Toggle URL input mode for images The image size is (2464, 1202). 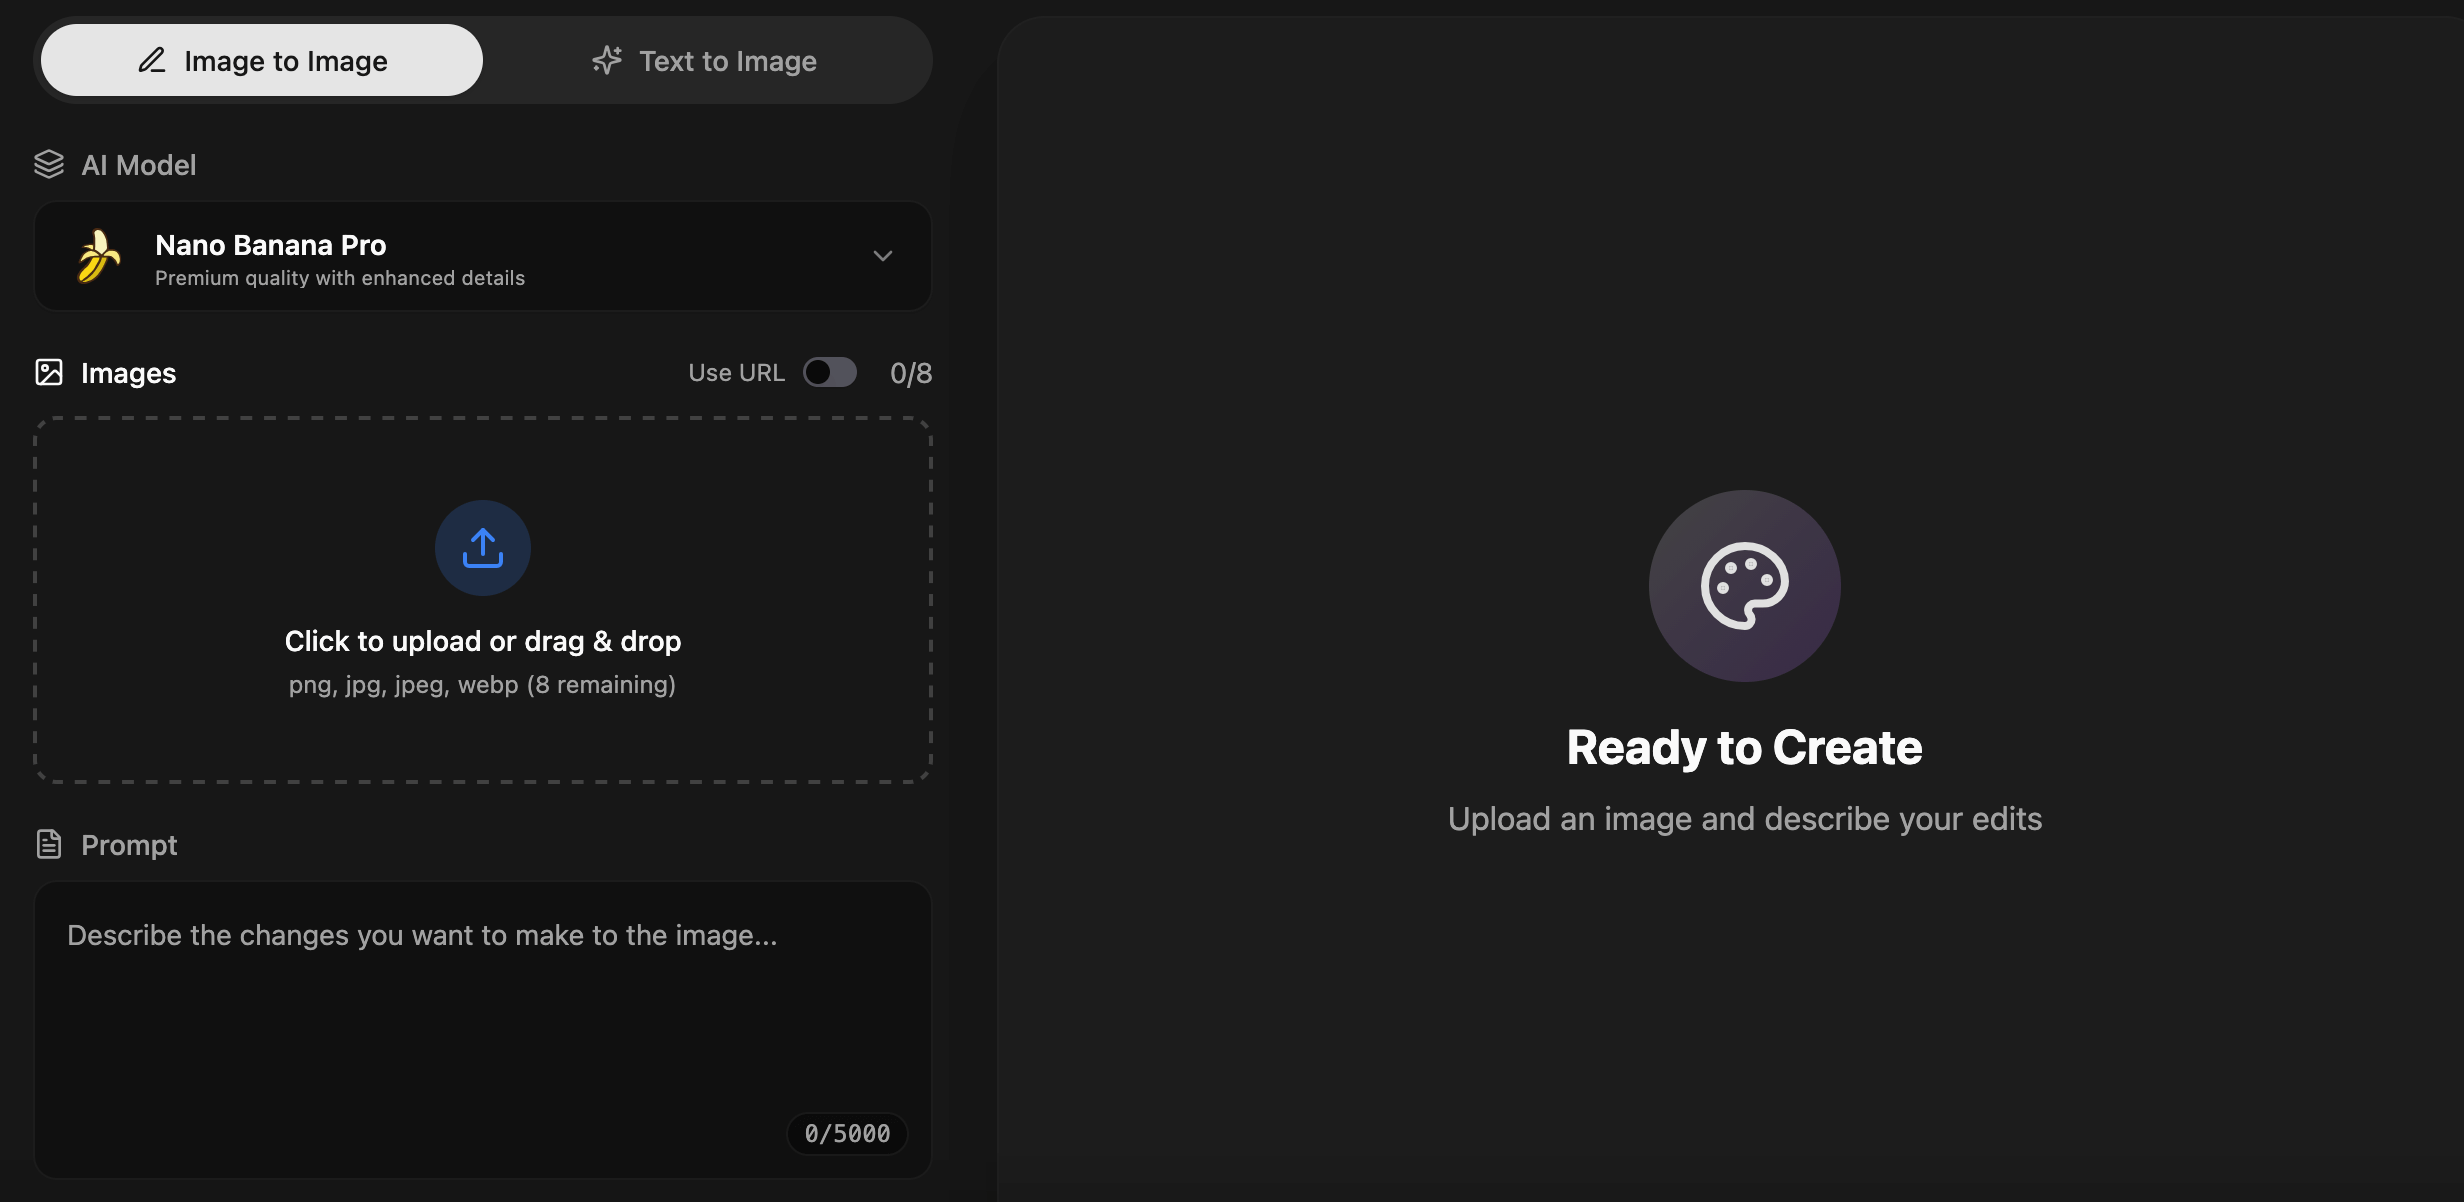click(x=829, y=372)
